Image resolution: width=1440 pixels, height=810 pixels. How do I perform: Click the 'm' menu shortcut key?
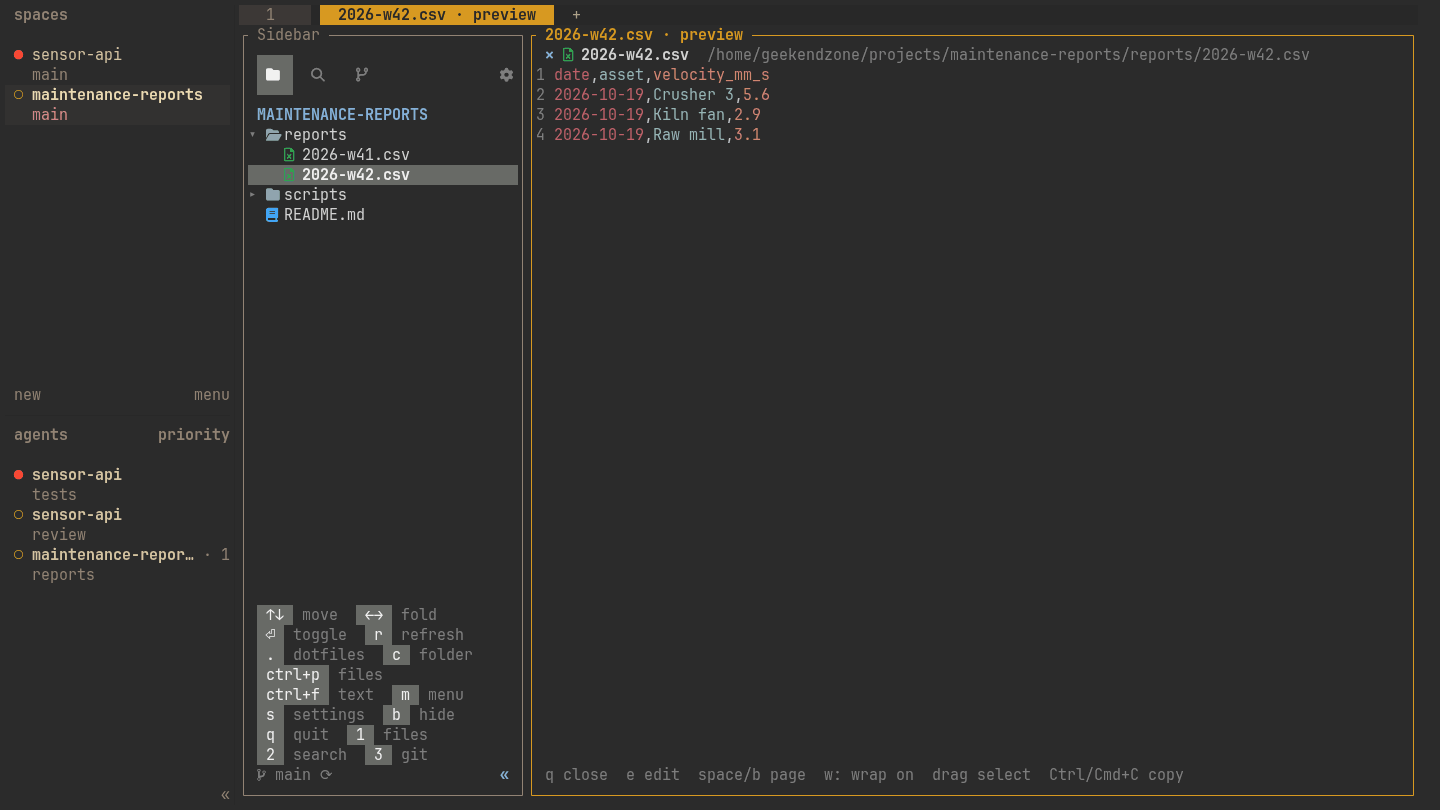pos(405,695)
